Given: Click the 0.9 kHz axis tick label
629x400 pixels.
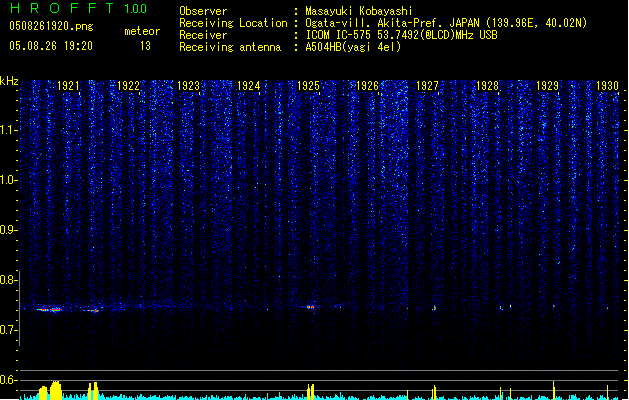Looking at the screenshot, I should pyautogui.click(x=9, y=230).
